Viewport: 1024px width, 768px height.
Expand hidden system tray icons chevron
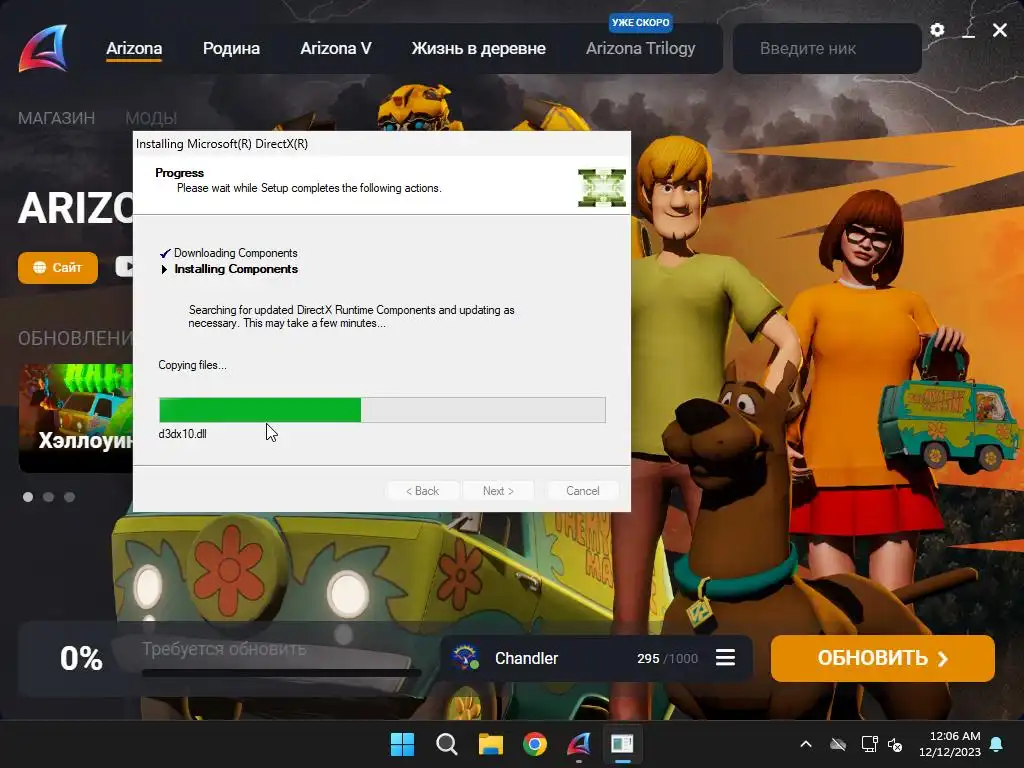[806, 744]
